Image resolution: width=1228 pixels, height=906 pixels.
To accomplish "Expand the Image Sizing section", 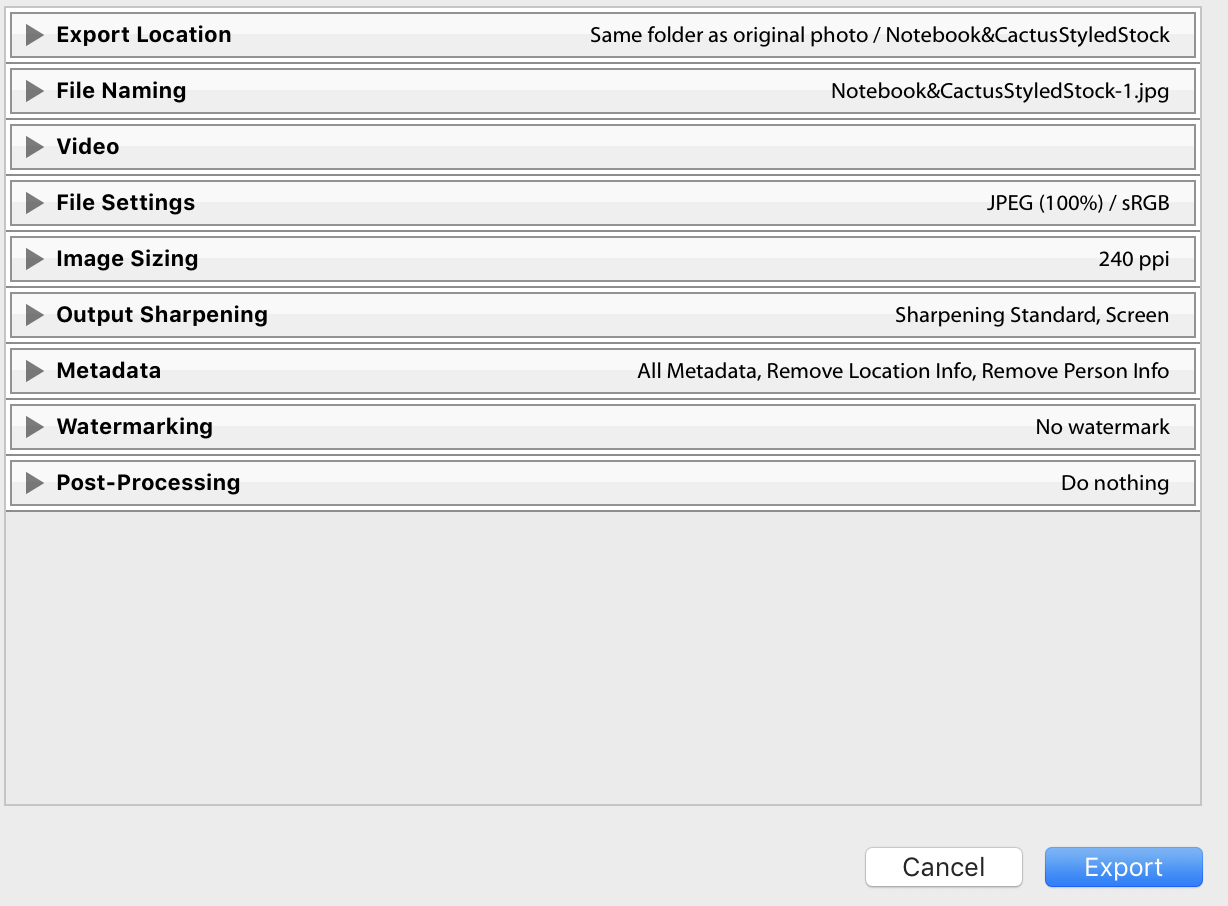I will [33, 258].
